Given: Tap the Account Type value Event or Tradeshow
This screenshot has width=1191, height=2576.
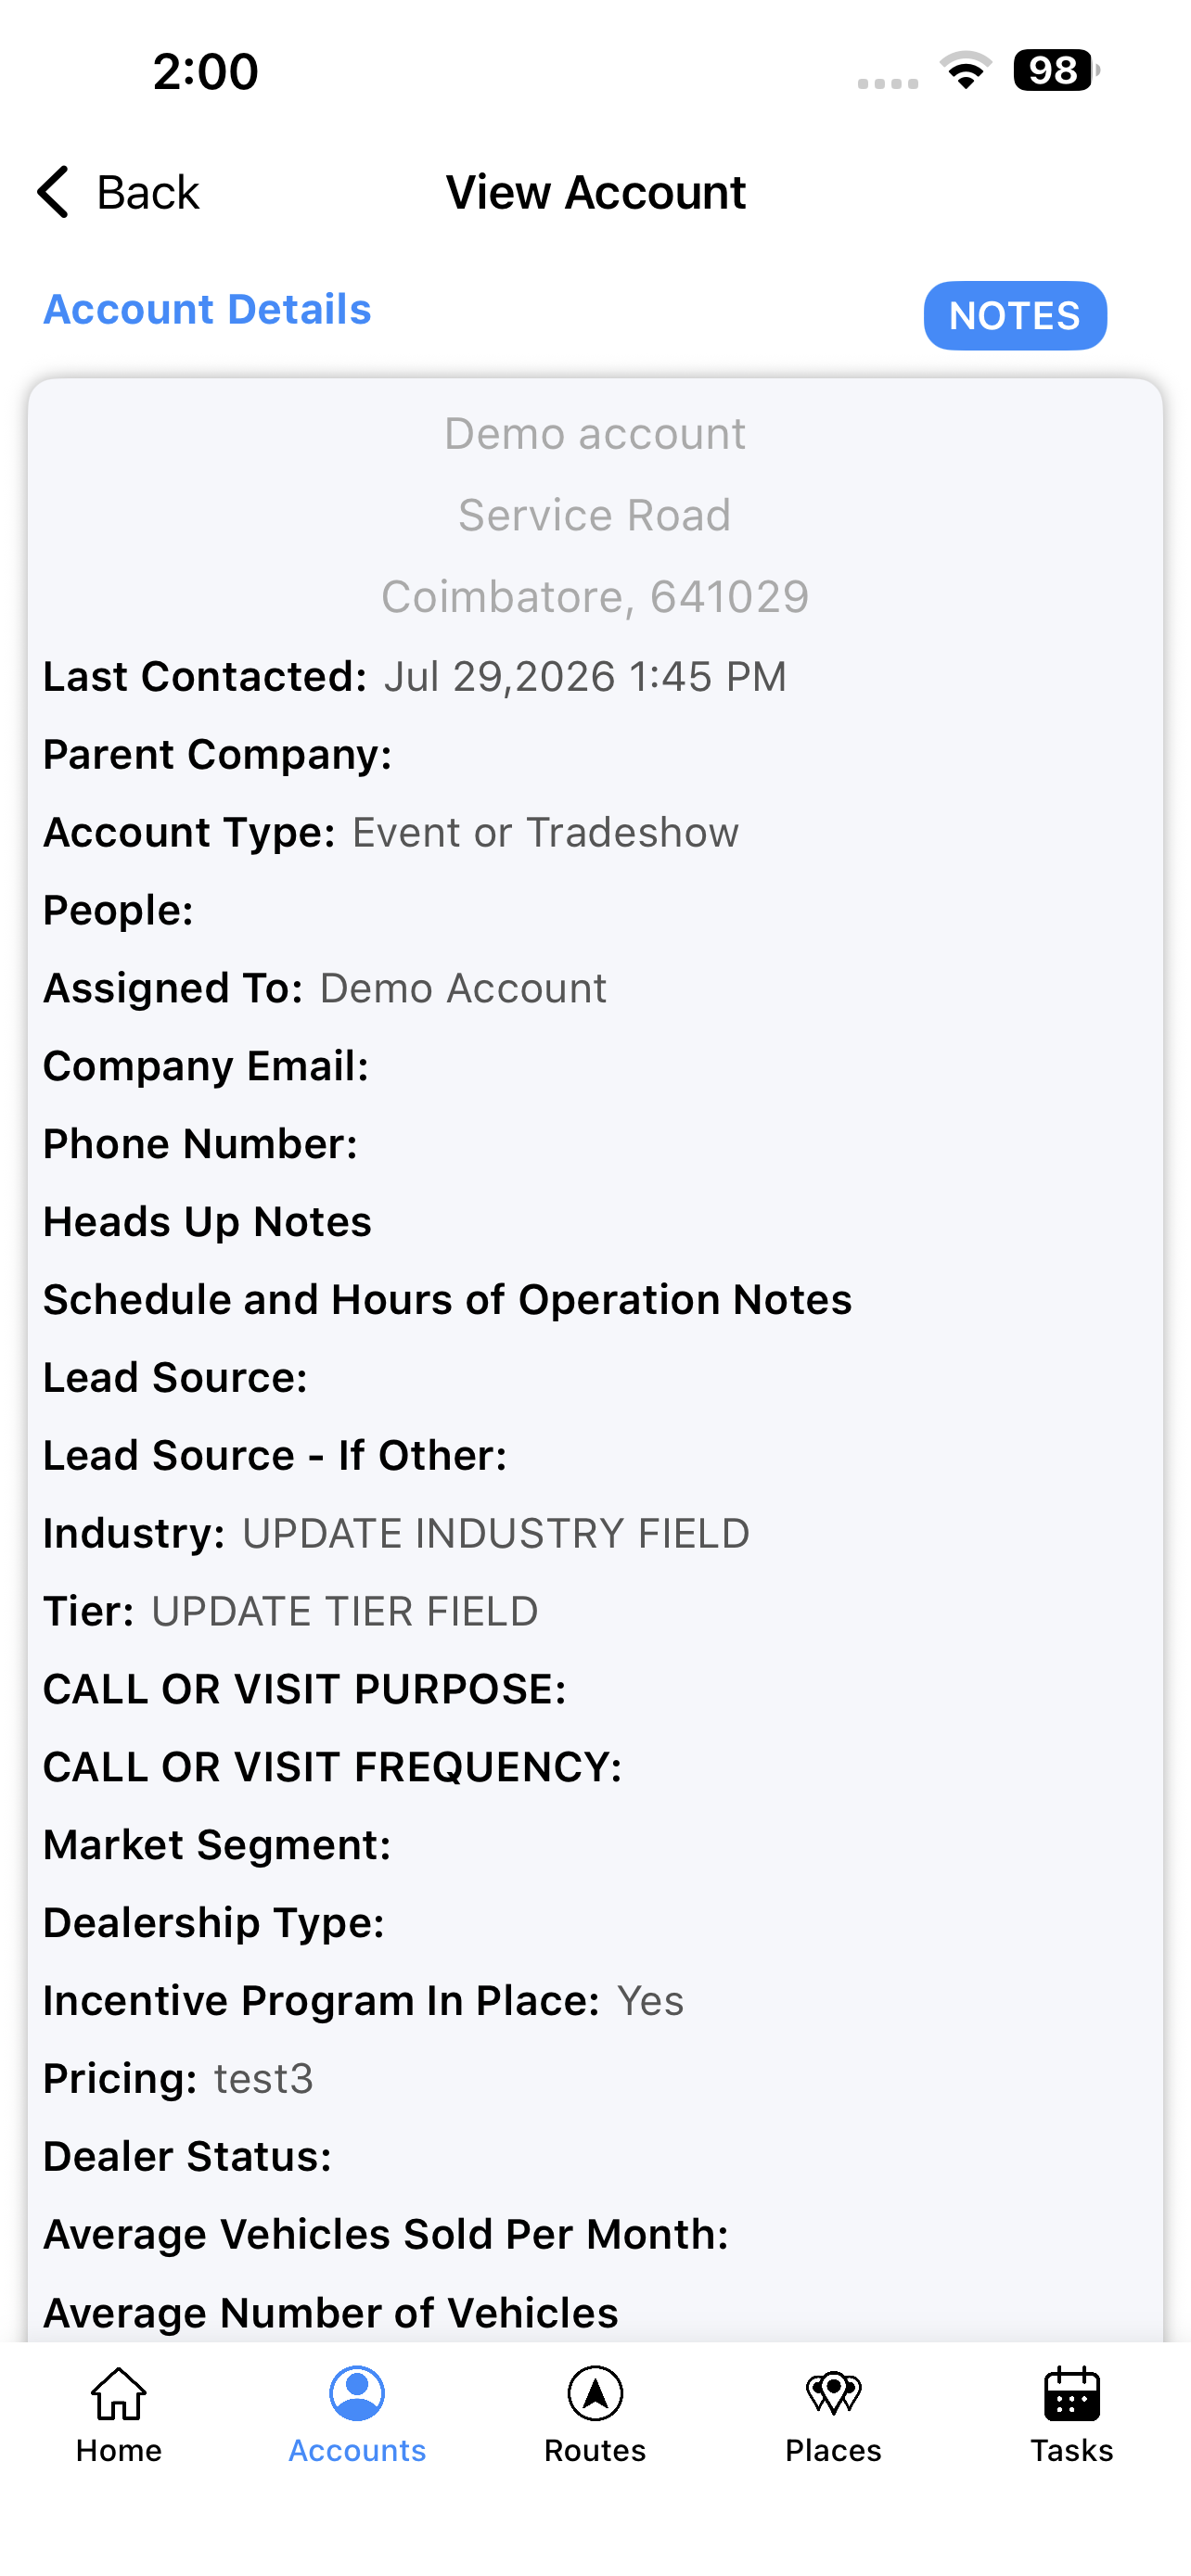Looking at the screenshot, I should pos(545,833).
